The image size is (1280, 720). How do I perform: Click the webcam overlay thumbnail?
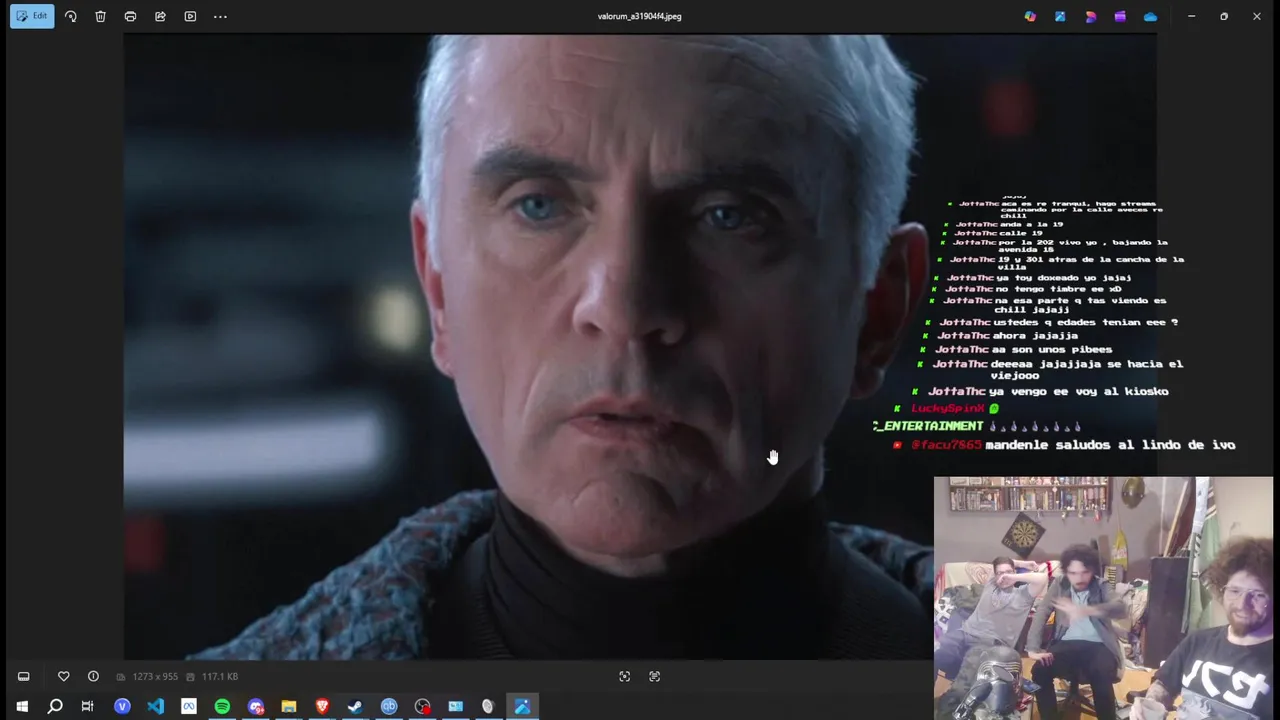click(1104, 598)
